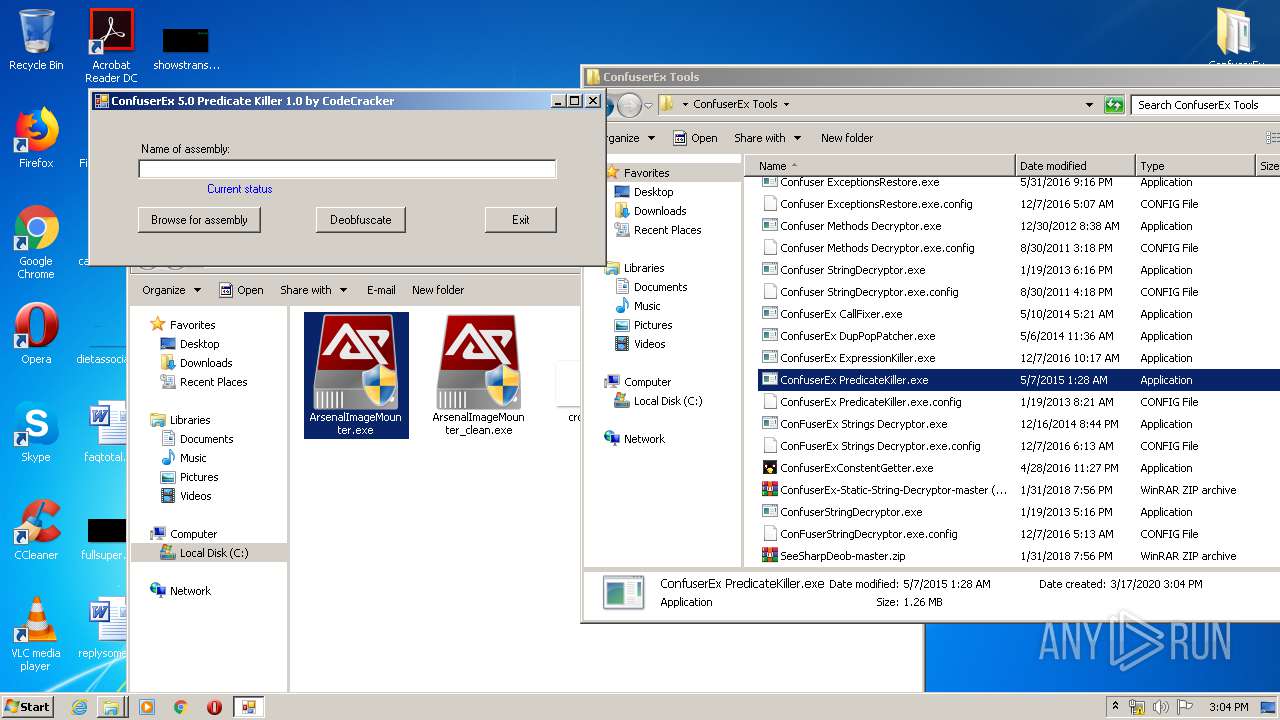1280x720 pixels.
Task: Sort by Name column header
Action: [x=880, y=166]
